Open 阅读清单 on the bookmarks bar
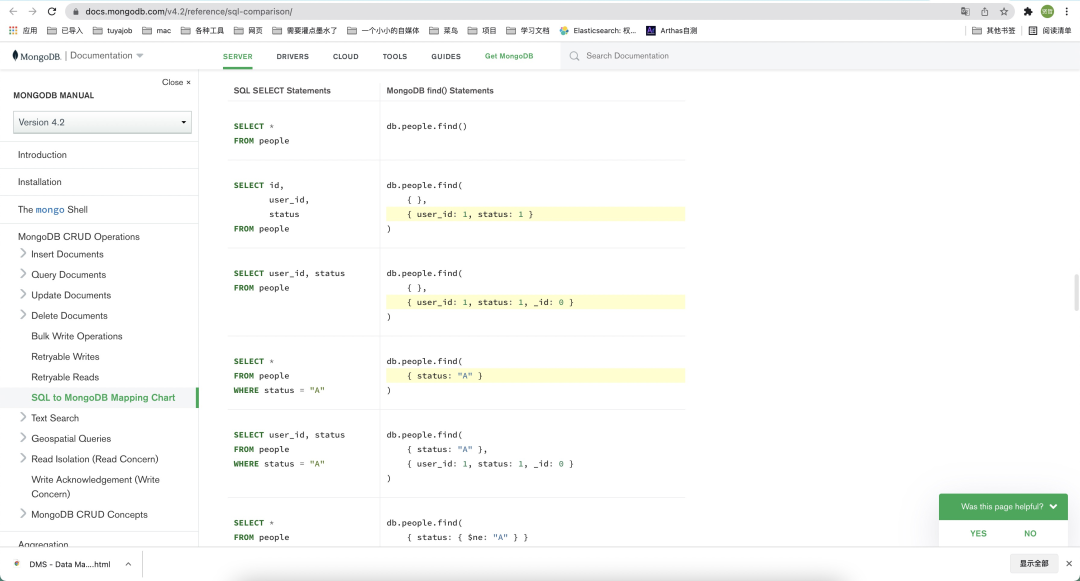Viewport: 1080px width, 581px height. 1056,30
